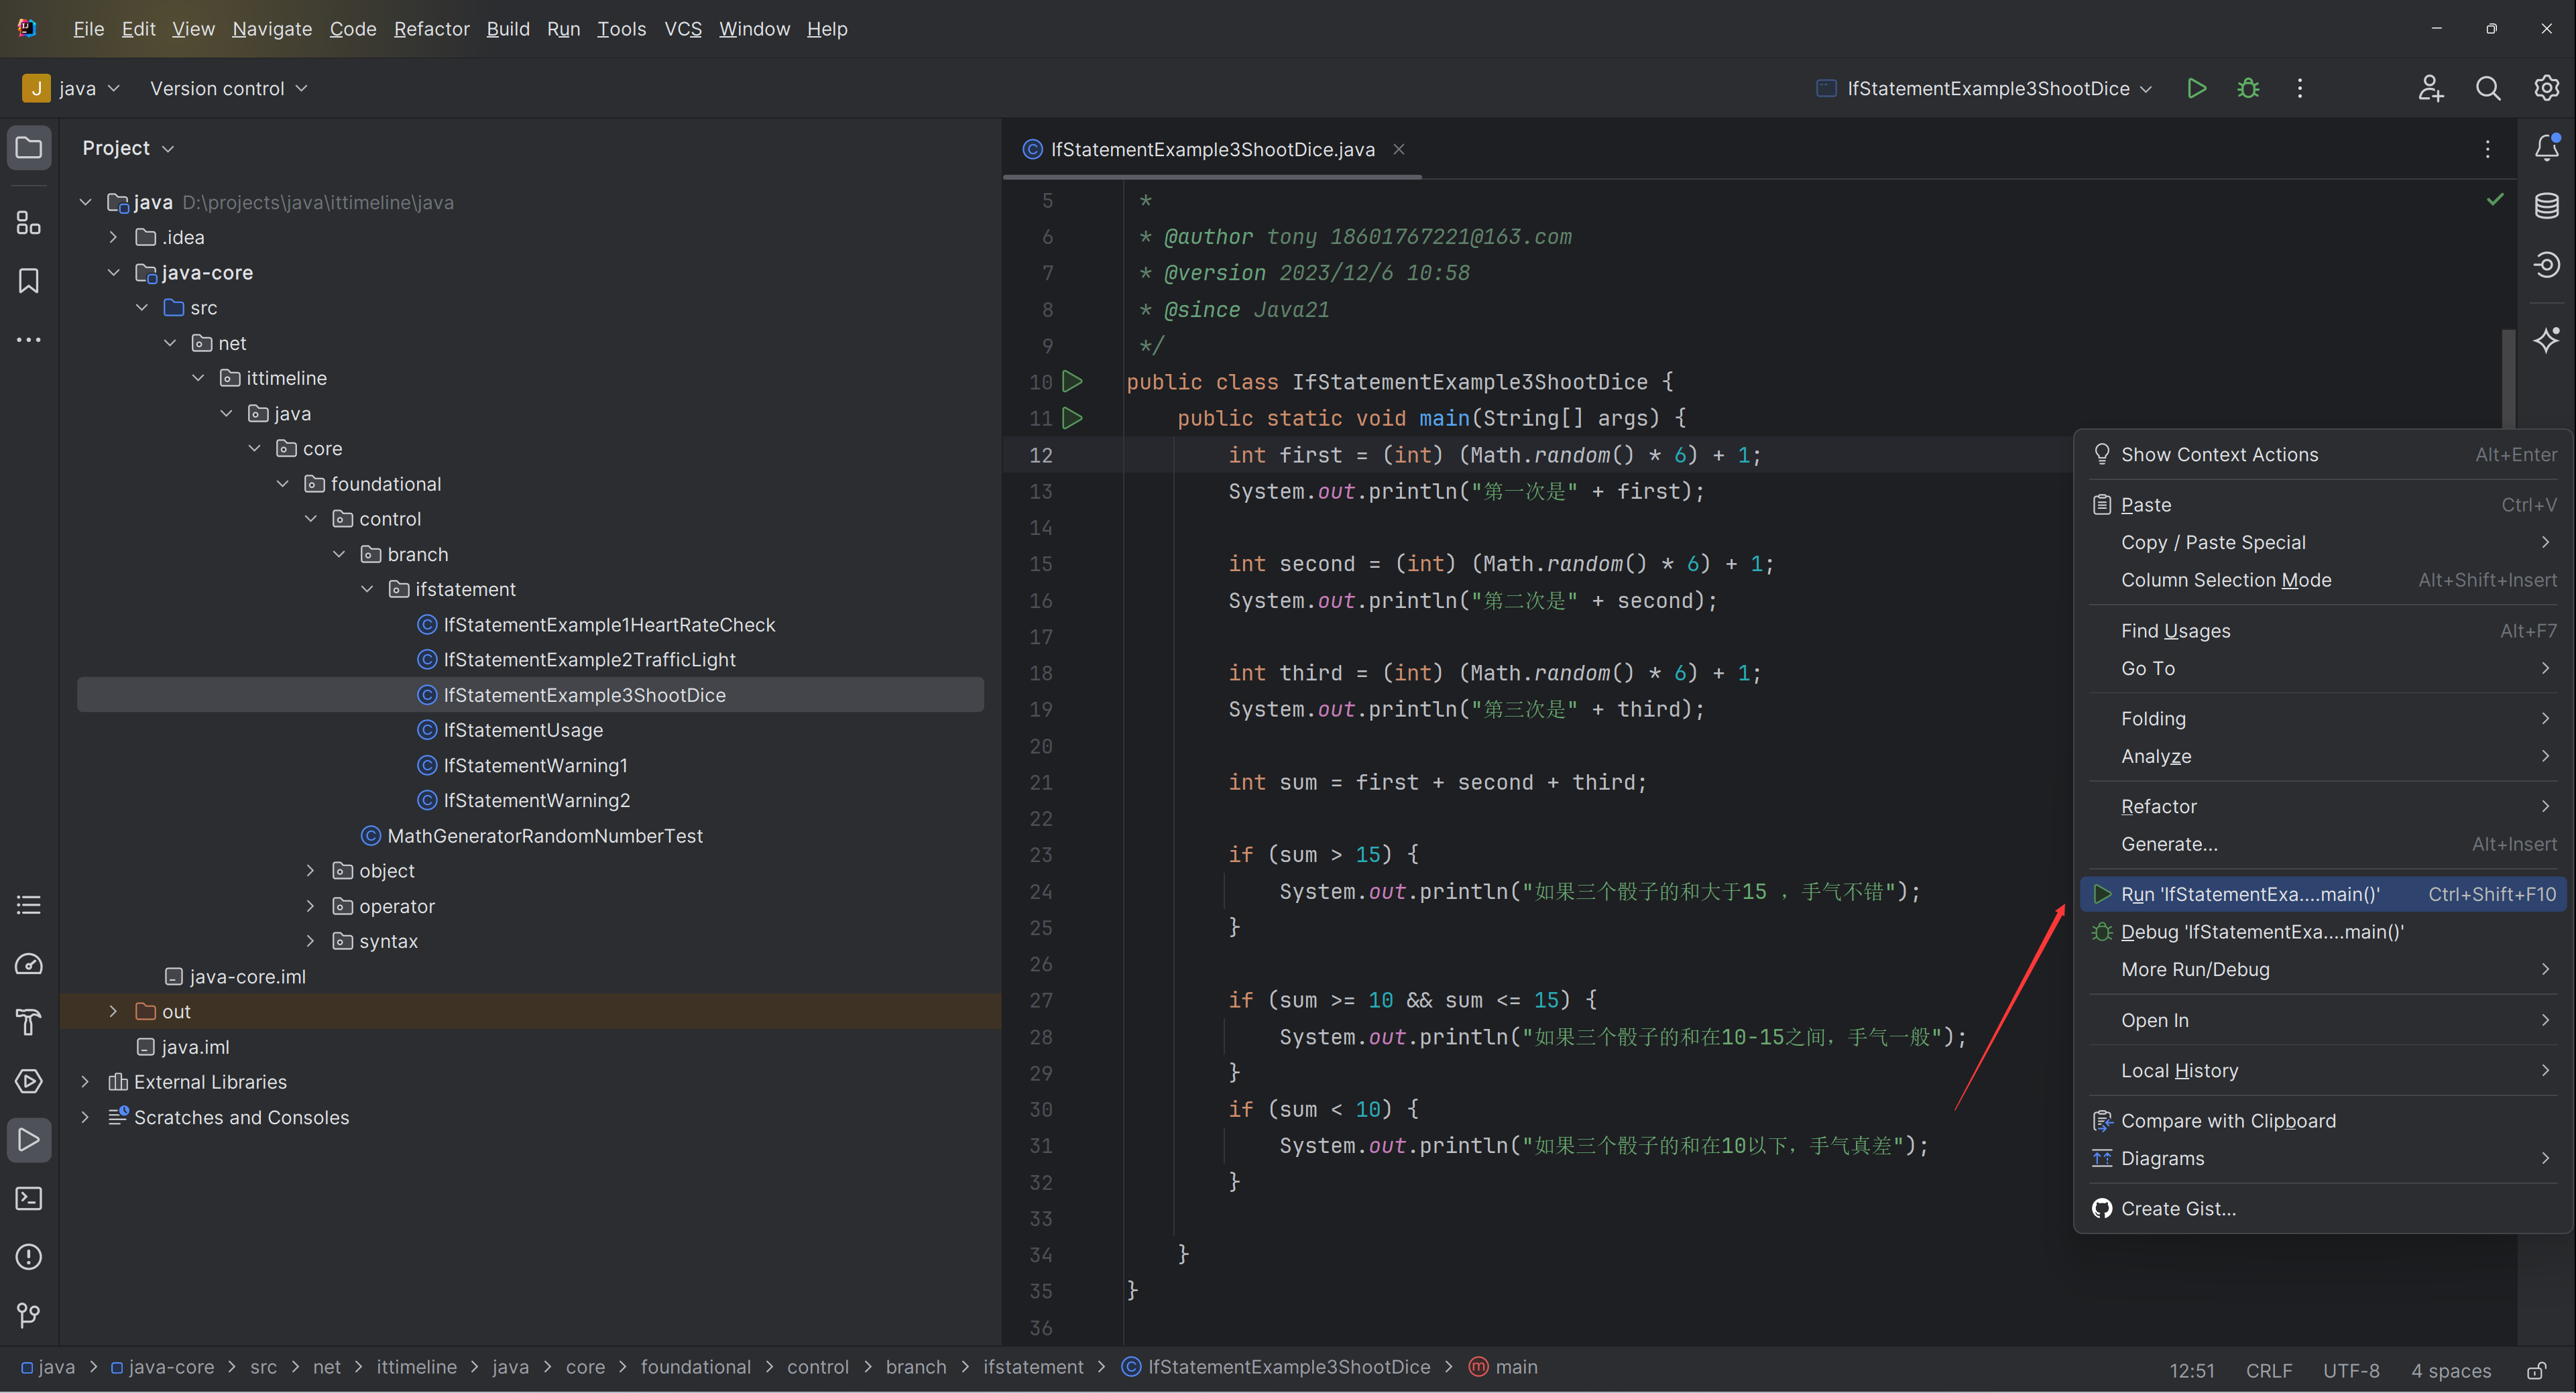The height and width of the screenshot is (1393, 2576).
Task: Choose Find Usages in context menu
Action: (x=2322, y=631)
